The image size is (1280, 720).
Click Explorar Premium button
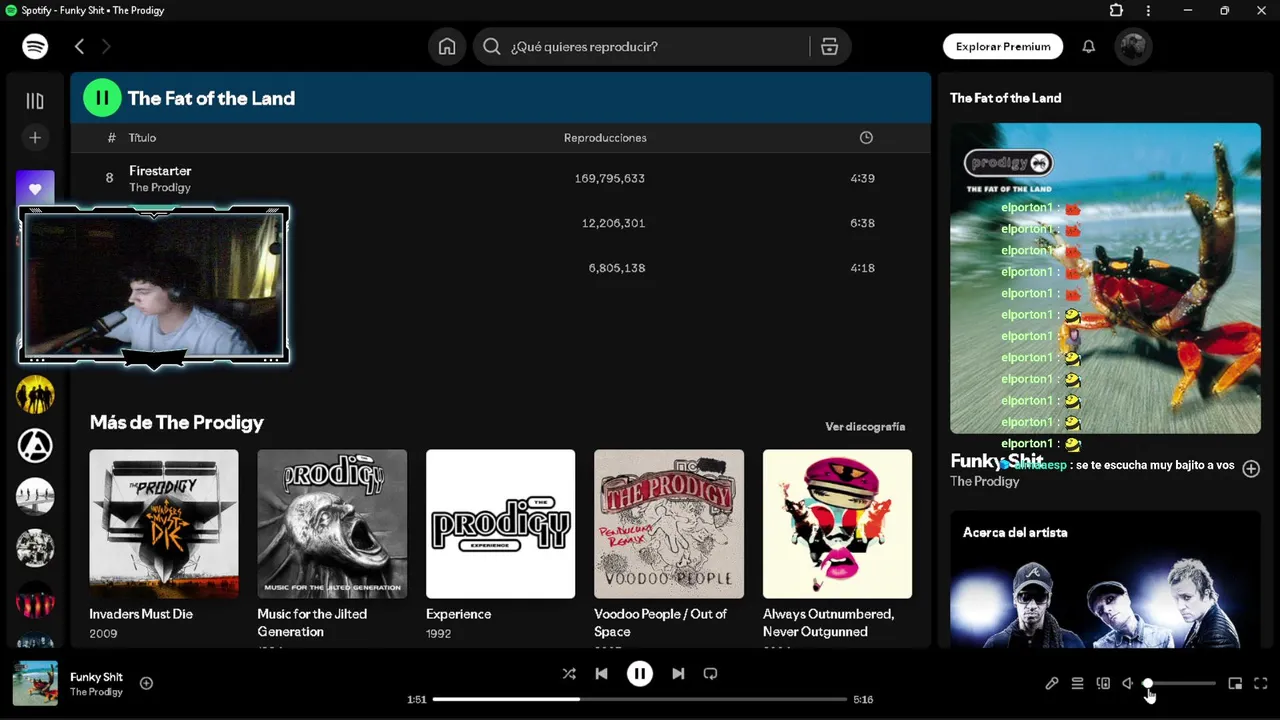click(1003, 46)
